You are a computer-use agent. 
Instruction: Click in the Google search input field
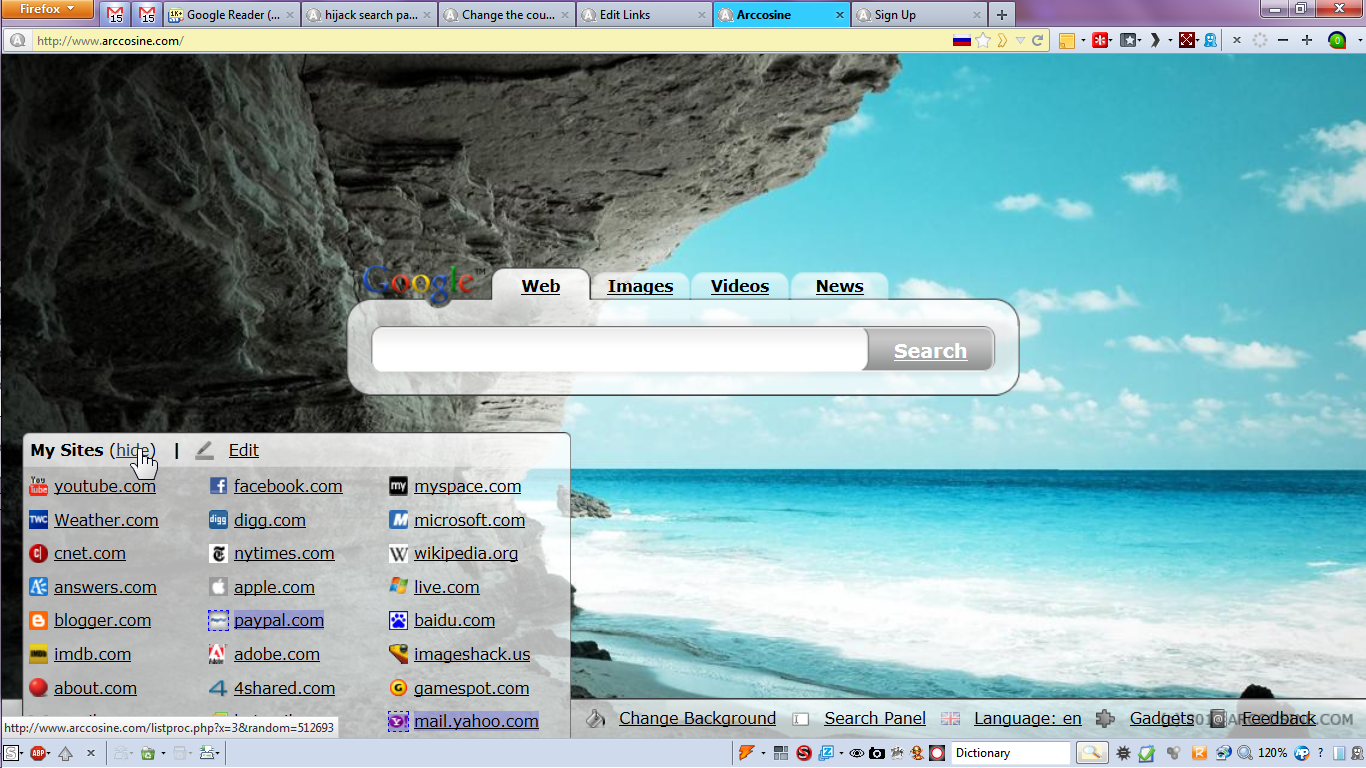[619, 351]
